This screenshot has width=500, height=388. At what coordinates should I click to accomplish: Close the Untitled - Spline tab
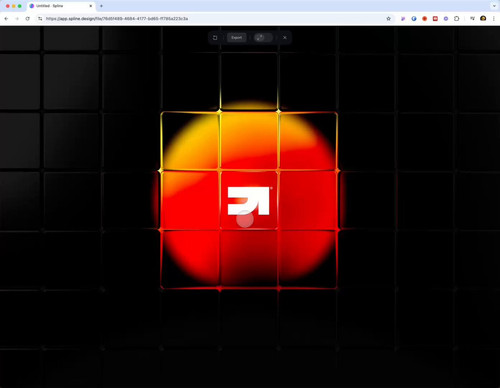91,6
